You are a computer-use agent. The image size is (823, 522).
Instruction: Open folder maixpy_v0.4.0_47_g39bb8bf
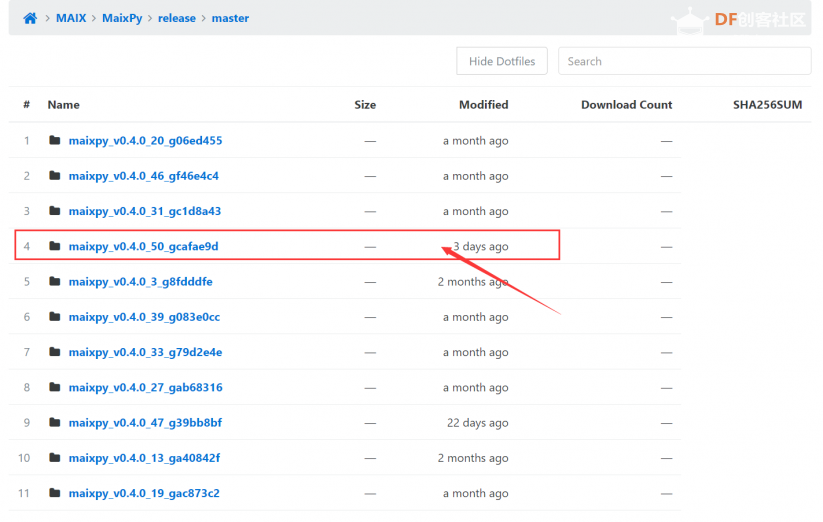pyautogui.click(x=145, y=422)
